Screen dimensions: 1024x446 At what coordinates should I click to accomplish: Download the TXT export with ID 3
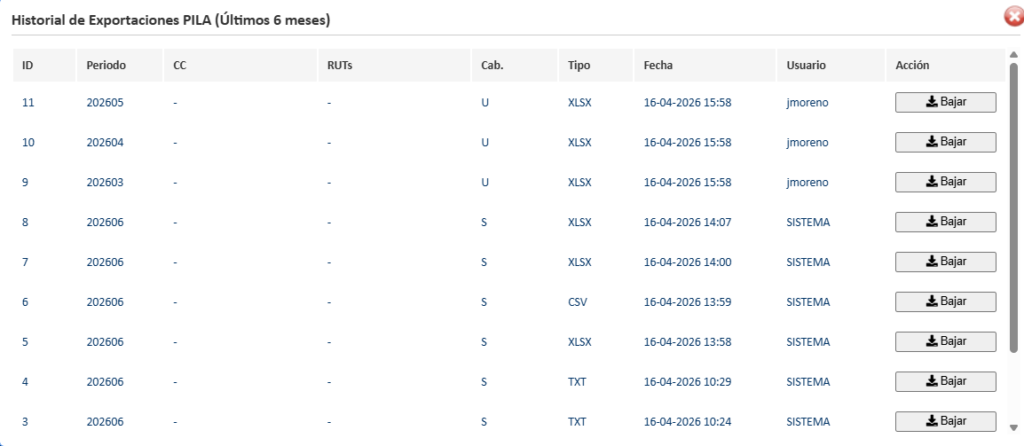point(945,421)
